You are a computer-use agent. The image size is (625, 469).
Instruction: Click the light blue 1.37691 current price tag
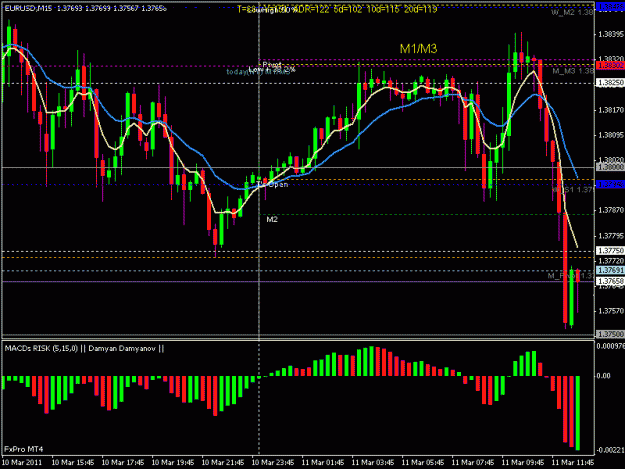[x=610, y=271]
